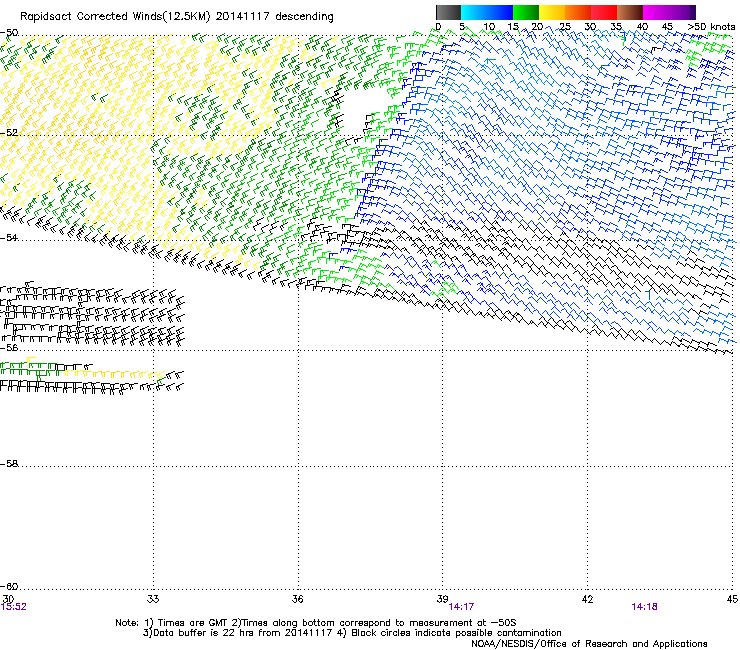This screenshot has width=740, height=650.
Task: Click the '42' longitude axis label
Action: point(587,599)
